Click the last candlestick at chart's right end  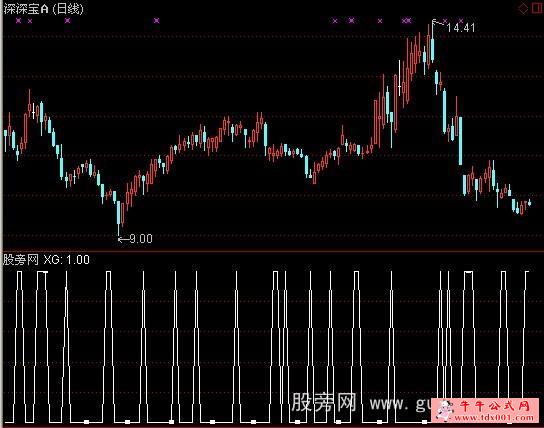529,203
